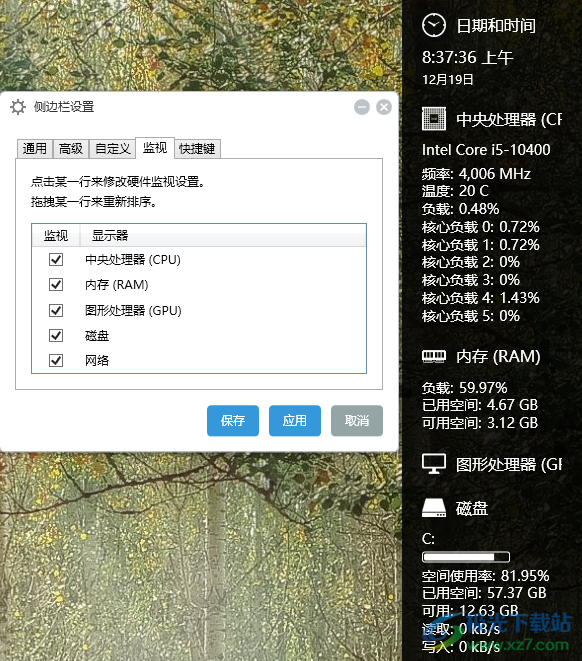Toggle the 网络 monitor checkbox
Image resolution: width=582 pixels, height=661 pixels.
coord(56,360)
